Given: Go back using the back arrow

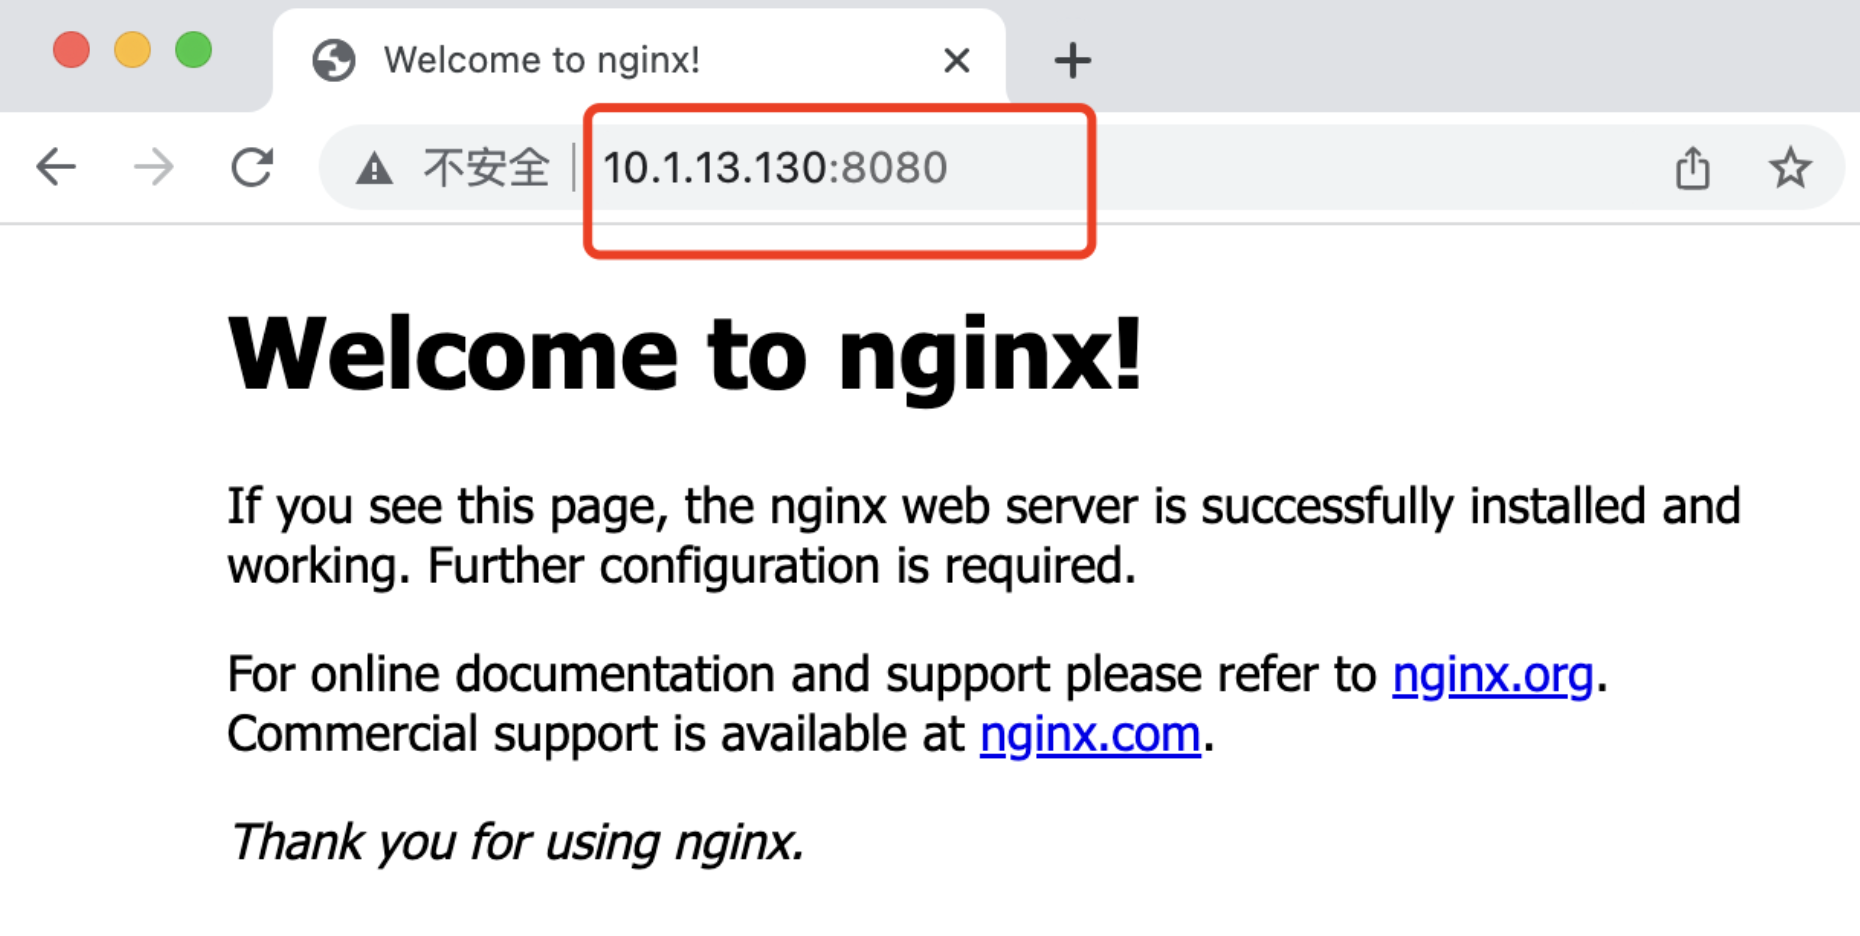Looking at the screenshot, I should 56,167.
